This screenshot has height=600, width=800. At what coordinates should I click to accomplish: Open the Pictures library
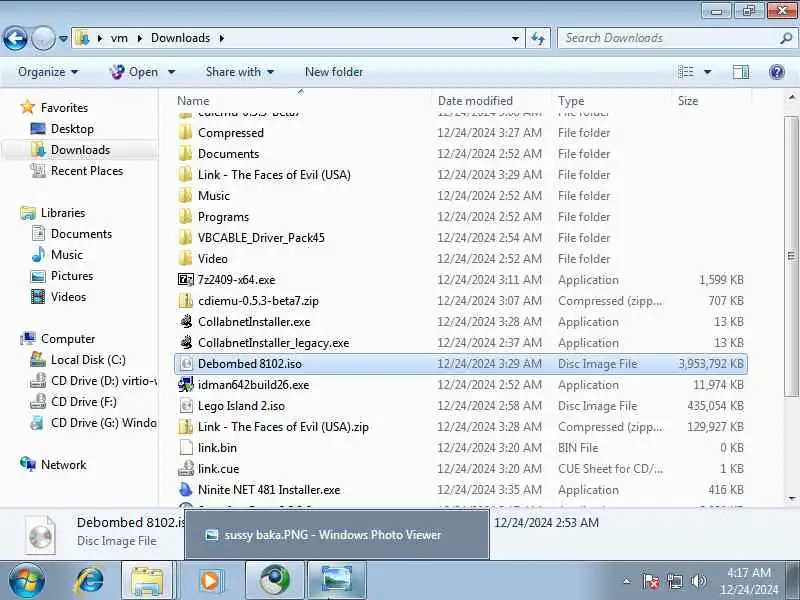point(72,276)
